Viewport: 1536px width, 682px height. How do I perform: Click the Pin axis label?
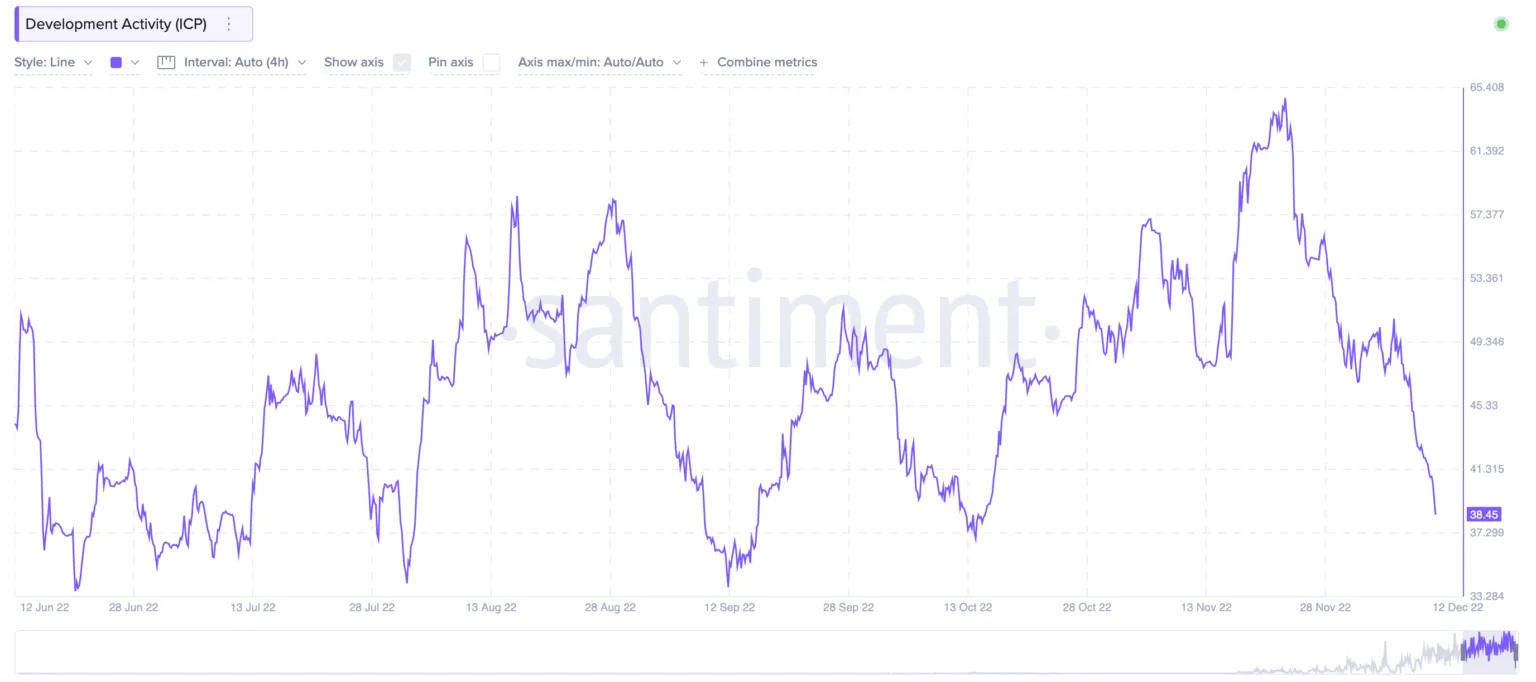point(451,62)
